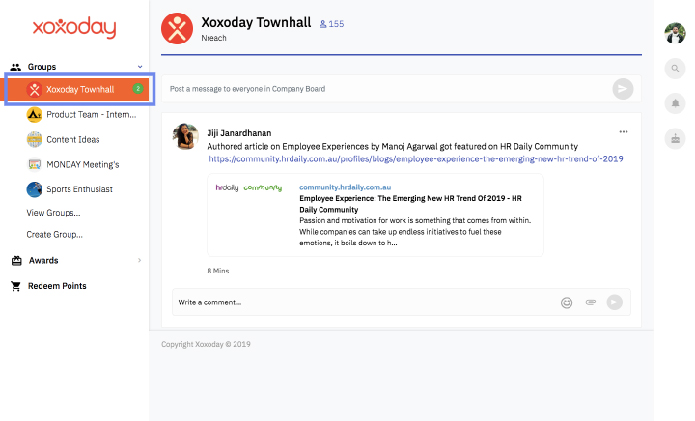
Task: Click the post message input field
Action: pos(386,89)
